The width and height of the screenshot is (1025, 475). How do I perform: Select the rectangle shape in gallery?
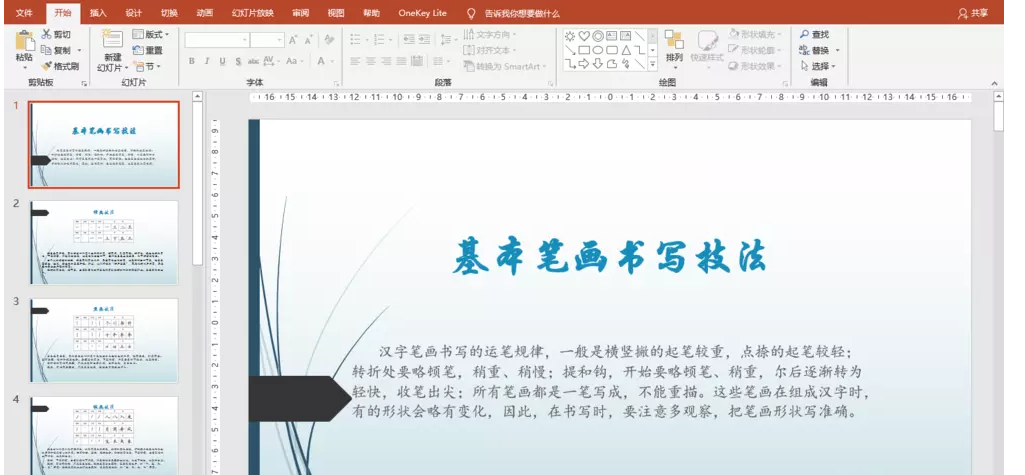point(584,50)
